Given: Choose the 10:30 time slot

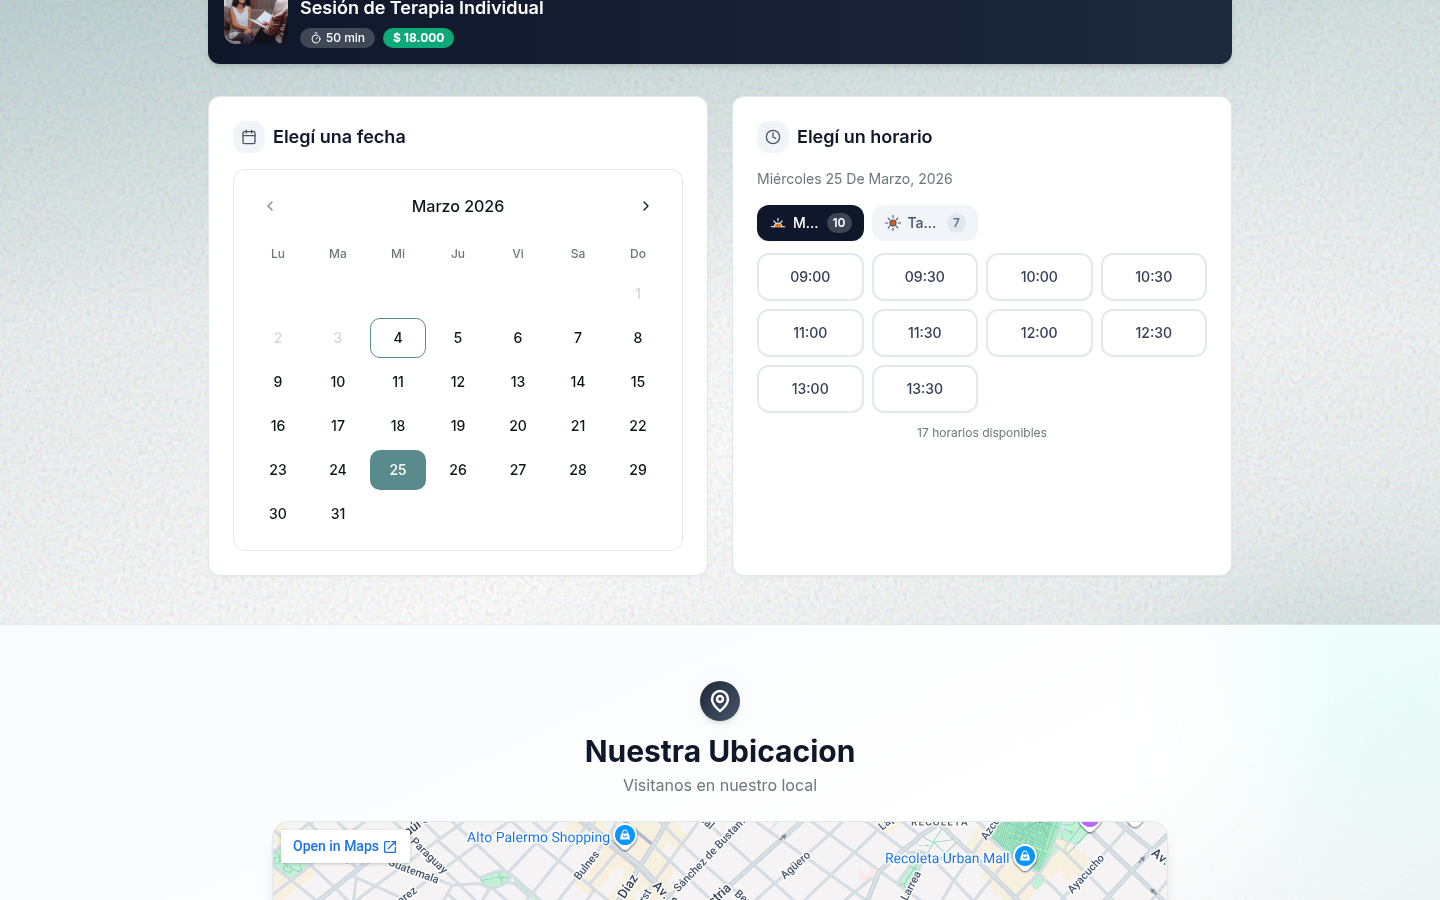Looking at the screenshot, I should (x=1153, y=277).
